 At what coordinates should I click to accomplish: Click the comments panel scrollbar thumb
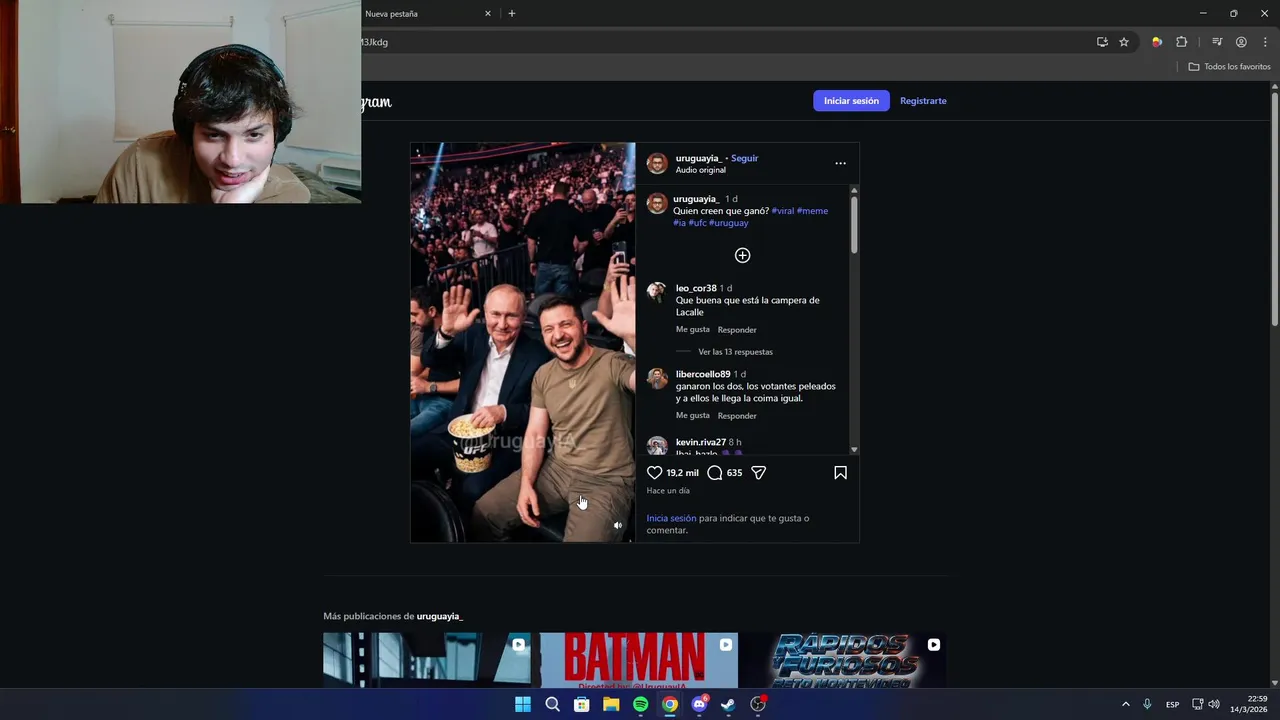pos(853,223)
